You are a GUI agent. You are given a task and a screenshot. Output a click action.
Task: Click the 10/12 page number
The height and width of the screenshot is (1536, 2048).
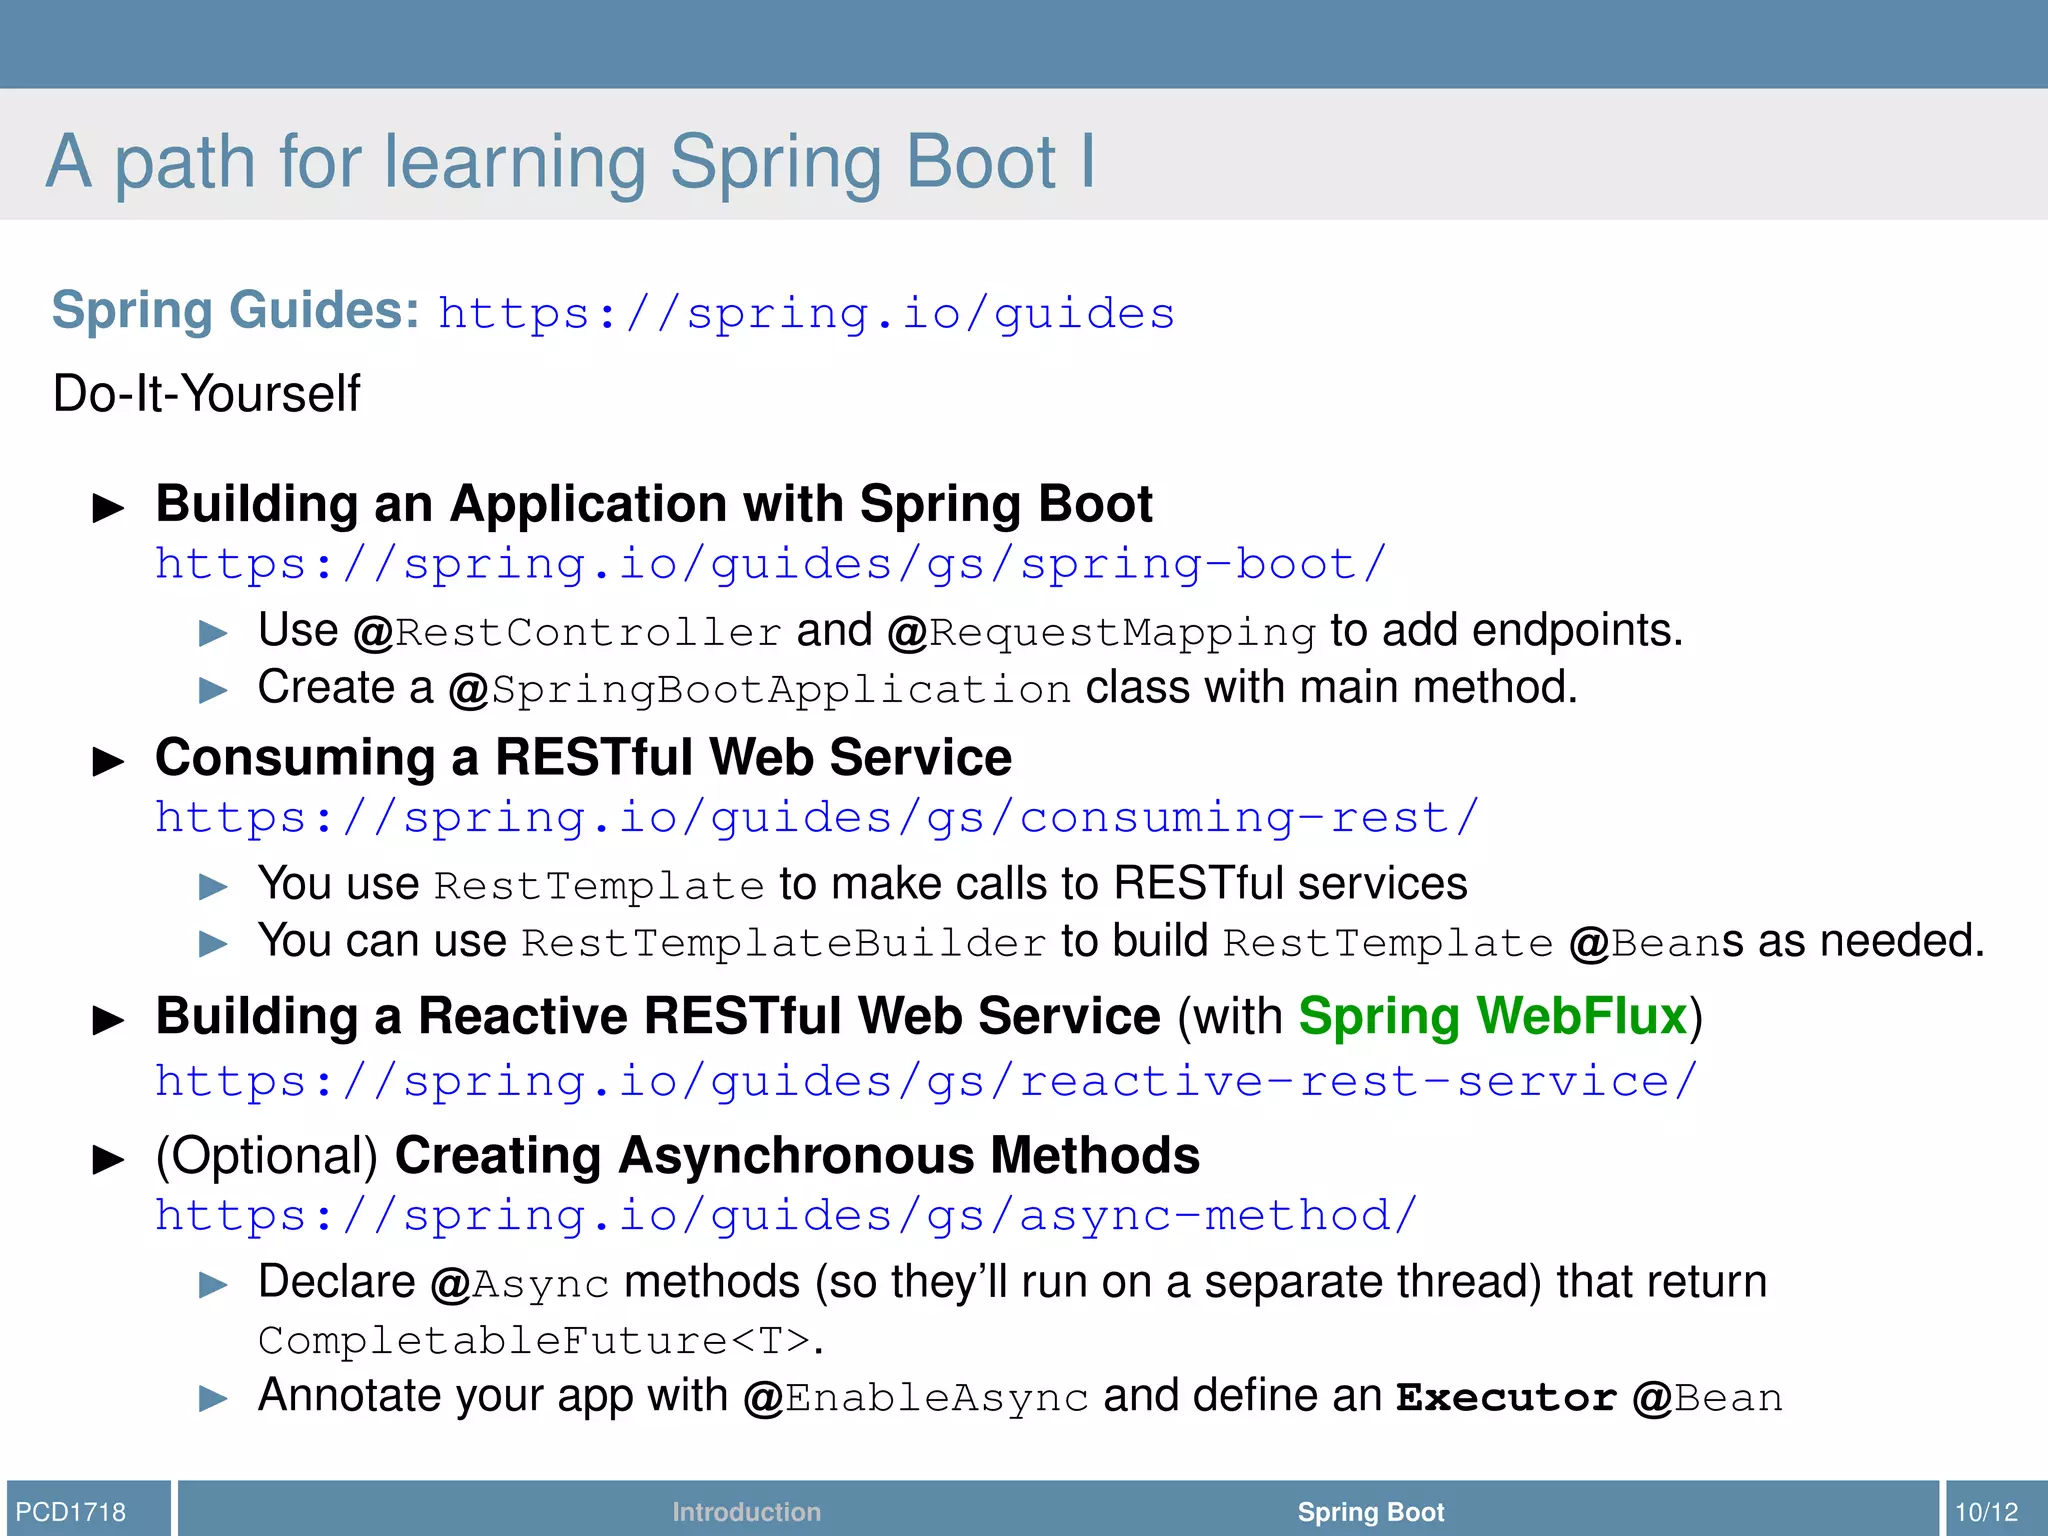[x=1986, y=1511]
